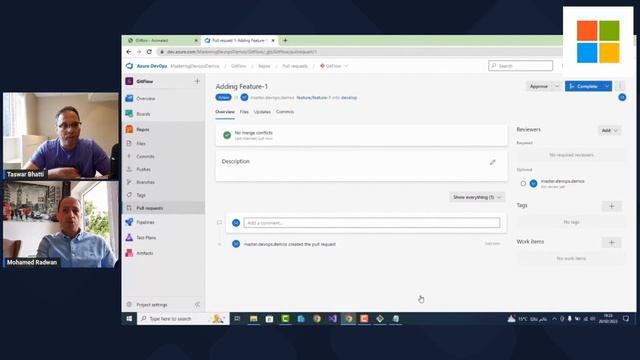The width and height of the screenshot is (640, 360).
Task: Expand the pull request created entry
Action: tap(219, 244)
